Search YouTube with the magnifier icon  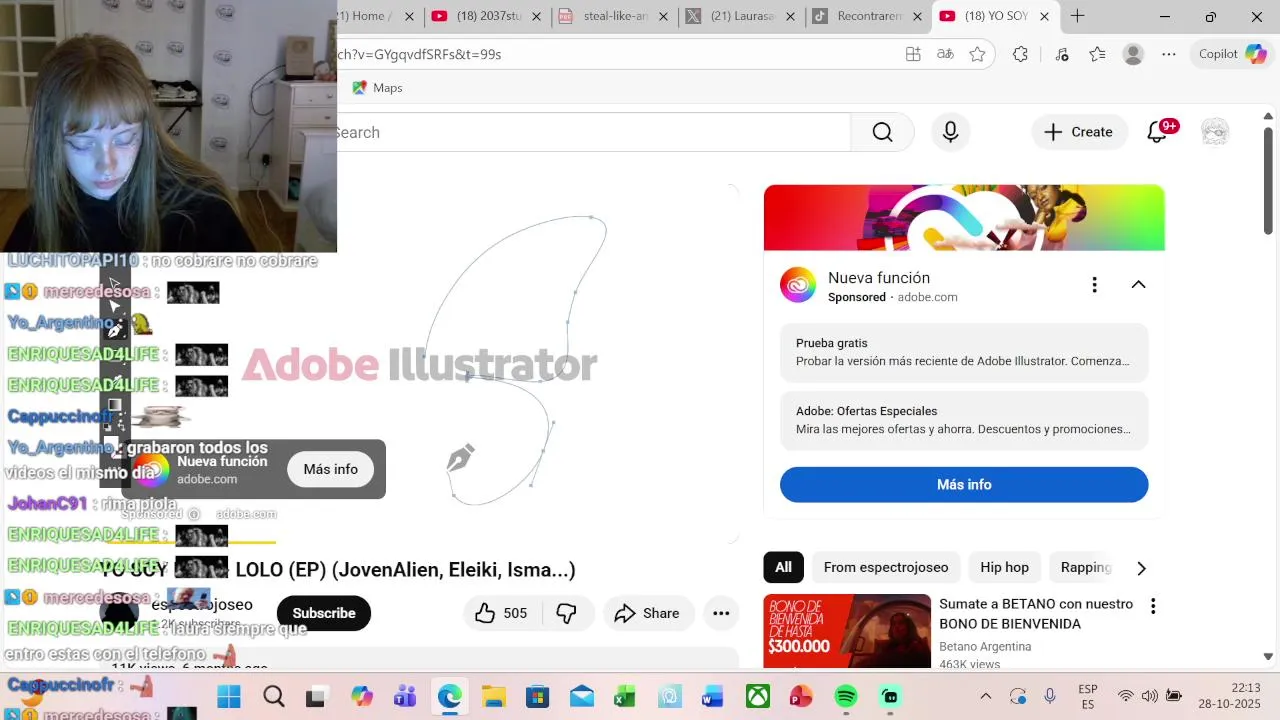pyautogui.click(x=882, y=132)
